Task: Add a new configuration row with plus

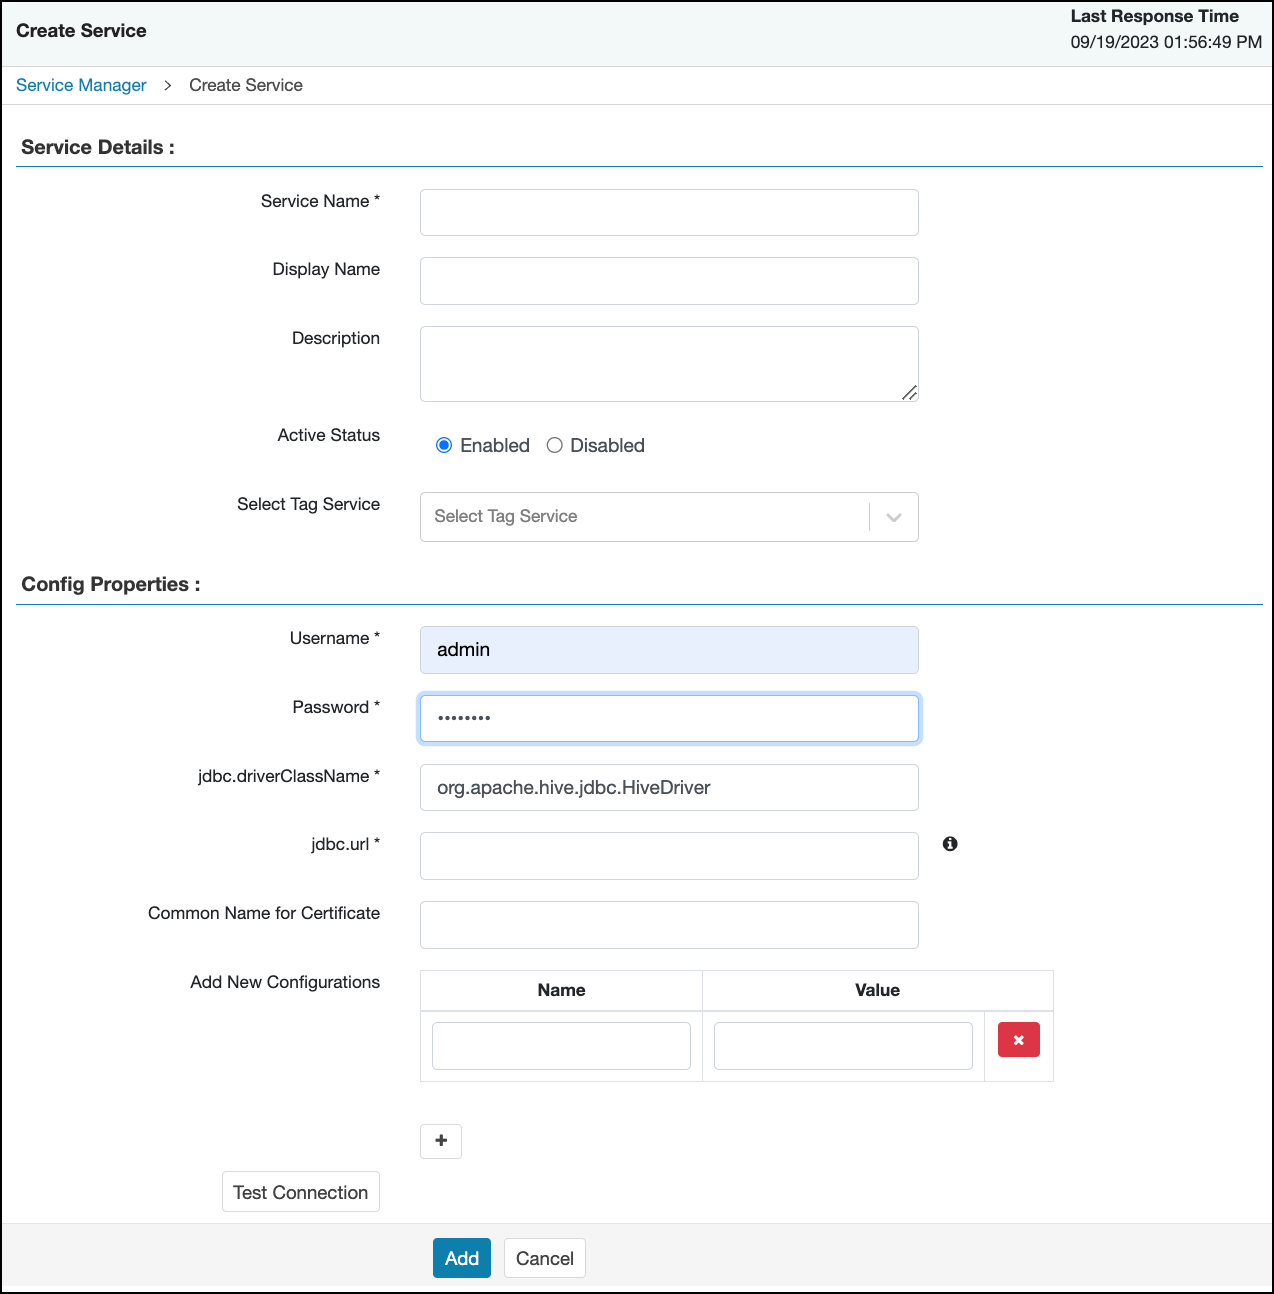Action: pos(441,1141)
